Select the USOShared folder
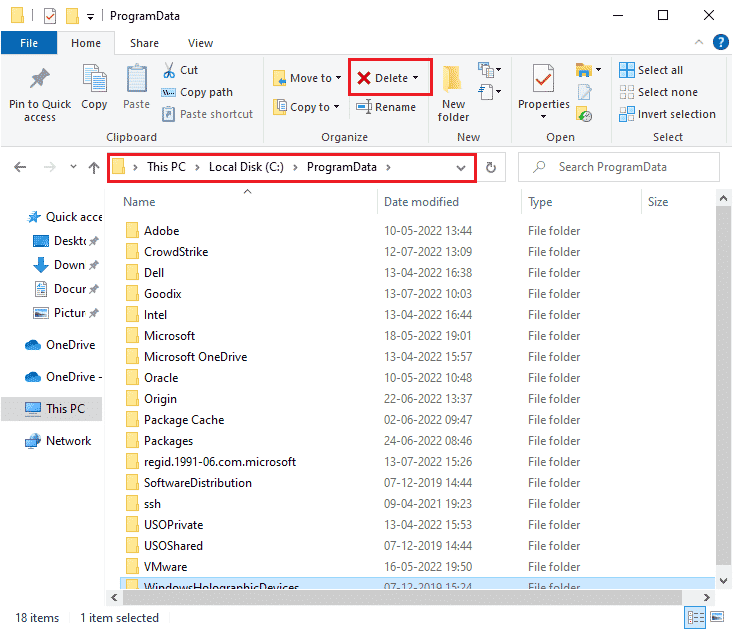The height and width of the screenshot is (630, 733). (x=164, y=546)
